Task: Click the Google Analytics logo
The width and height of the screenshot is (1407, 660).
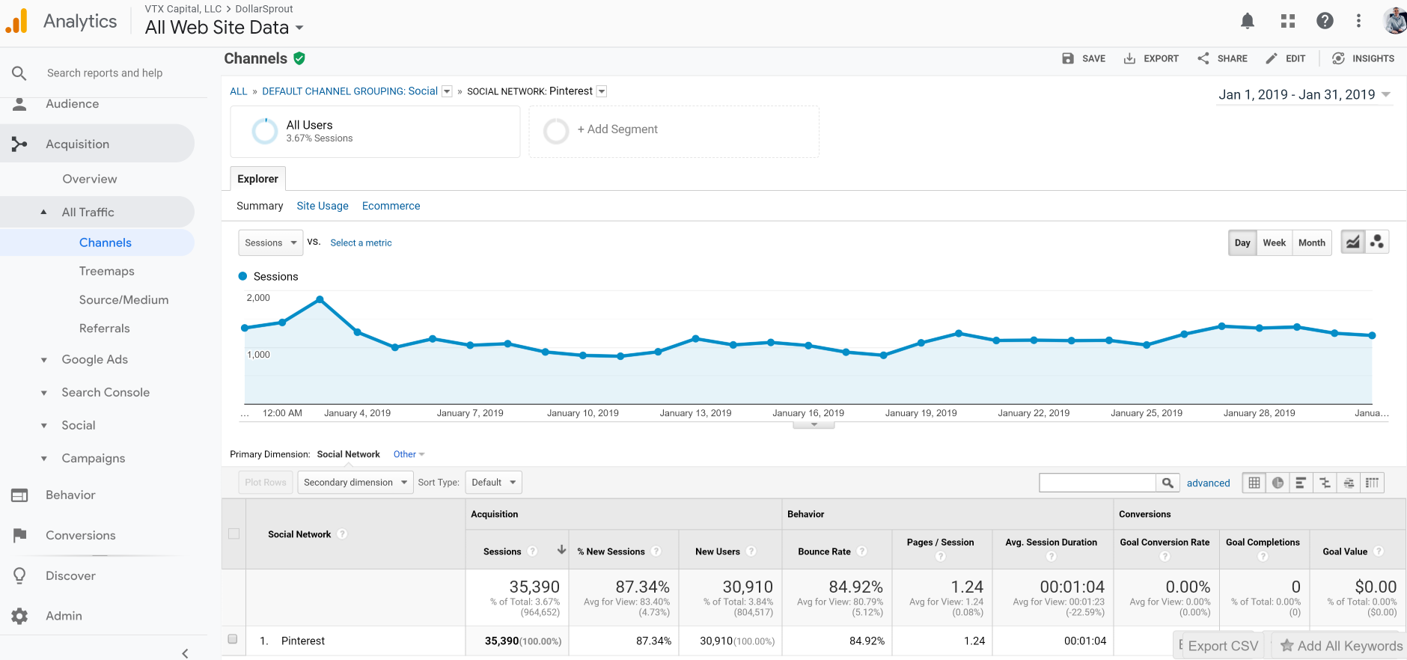Action: pos(17,21)
